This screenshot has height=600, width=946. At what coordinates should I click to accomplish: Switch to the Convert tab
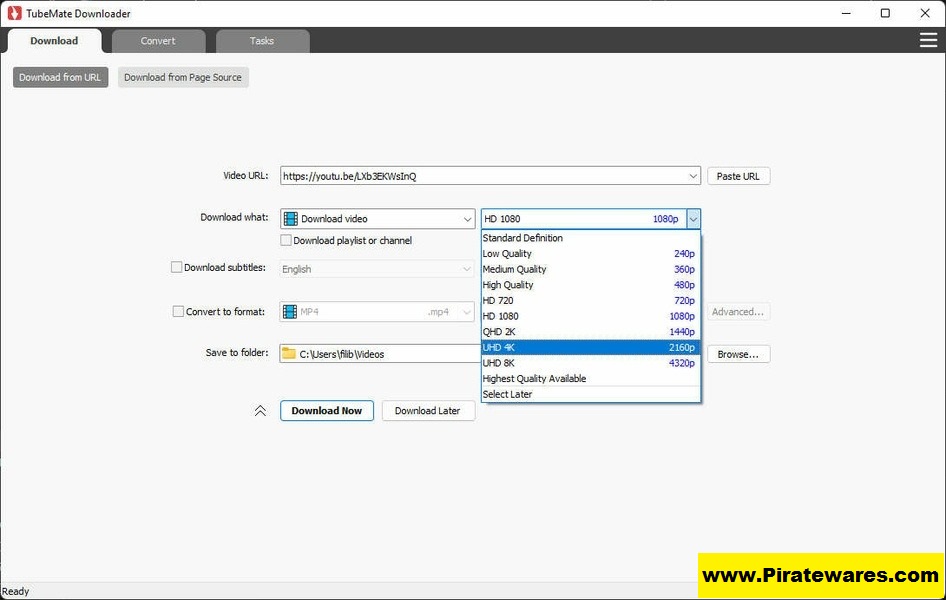coord(157,41)
